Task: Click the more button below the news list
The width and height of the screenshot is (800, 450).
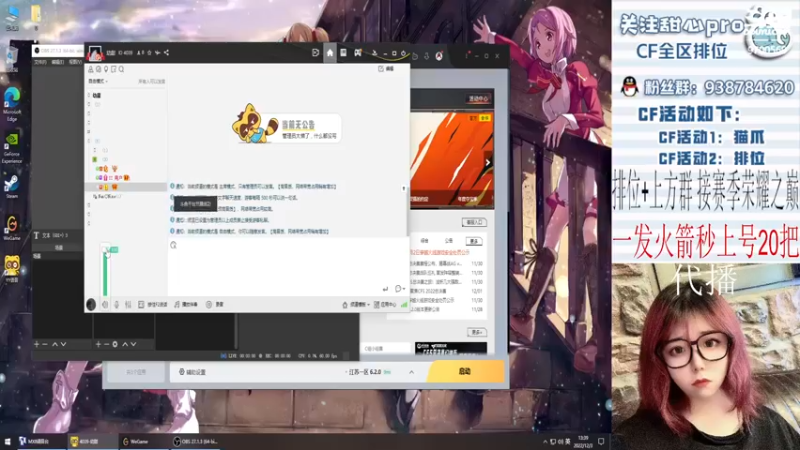Action: (x=477, y=332)
